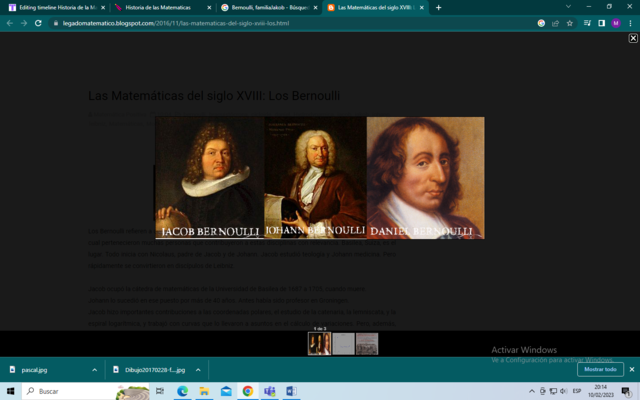Open the media control icon
The image size is (640, 400).
point(587,23)
